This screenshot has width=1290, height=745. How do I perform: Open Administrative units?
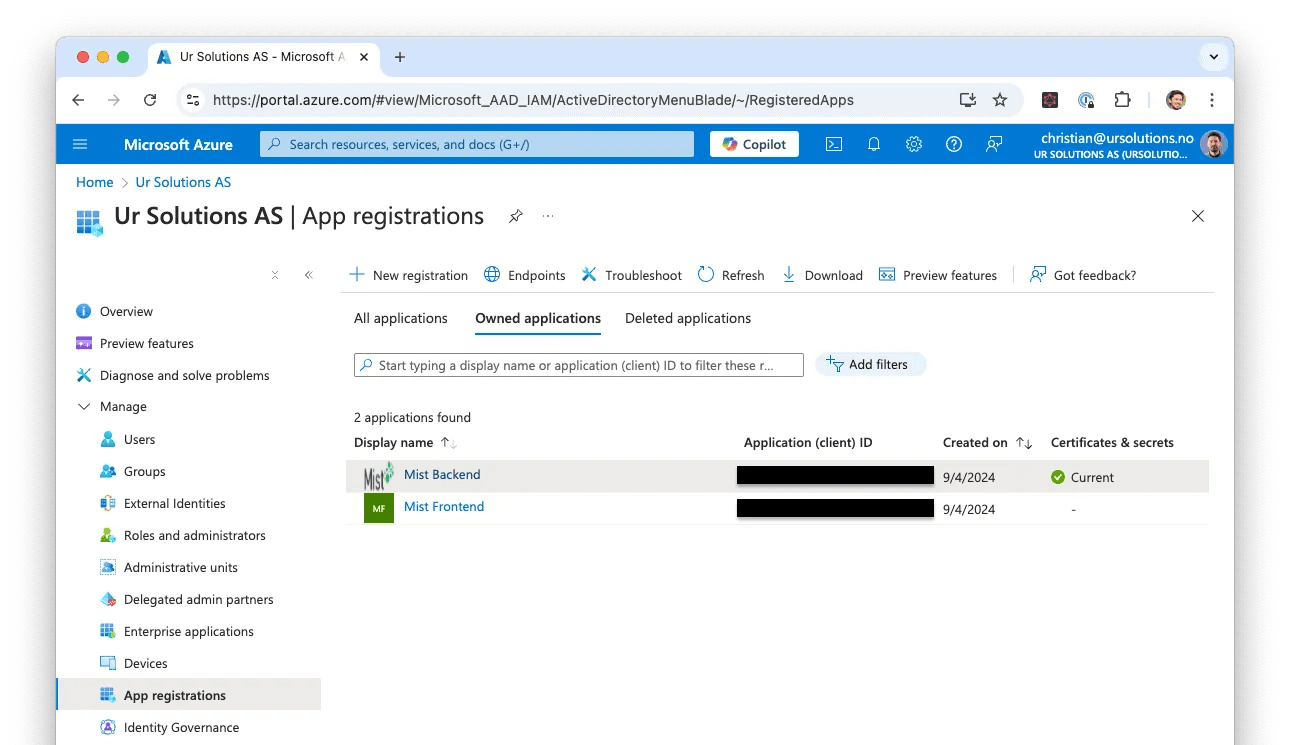pos(181,568)
